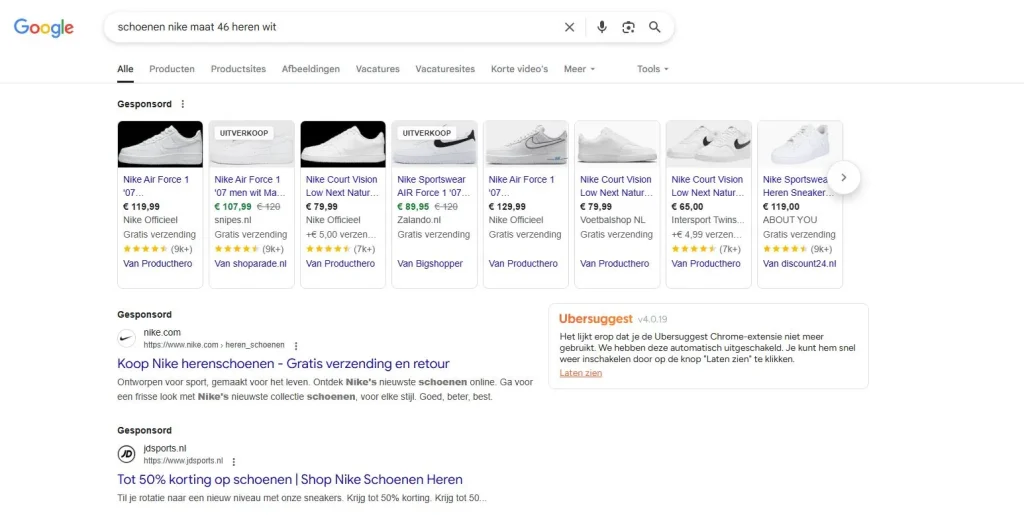
Task: Open the Zalando.nl Air Force 1 shoe image
Action: point(434,144)
